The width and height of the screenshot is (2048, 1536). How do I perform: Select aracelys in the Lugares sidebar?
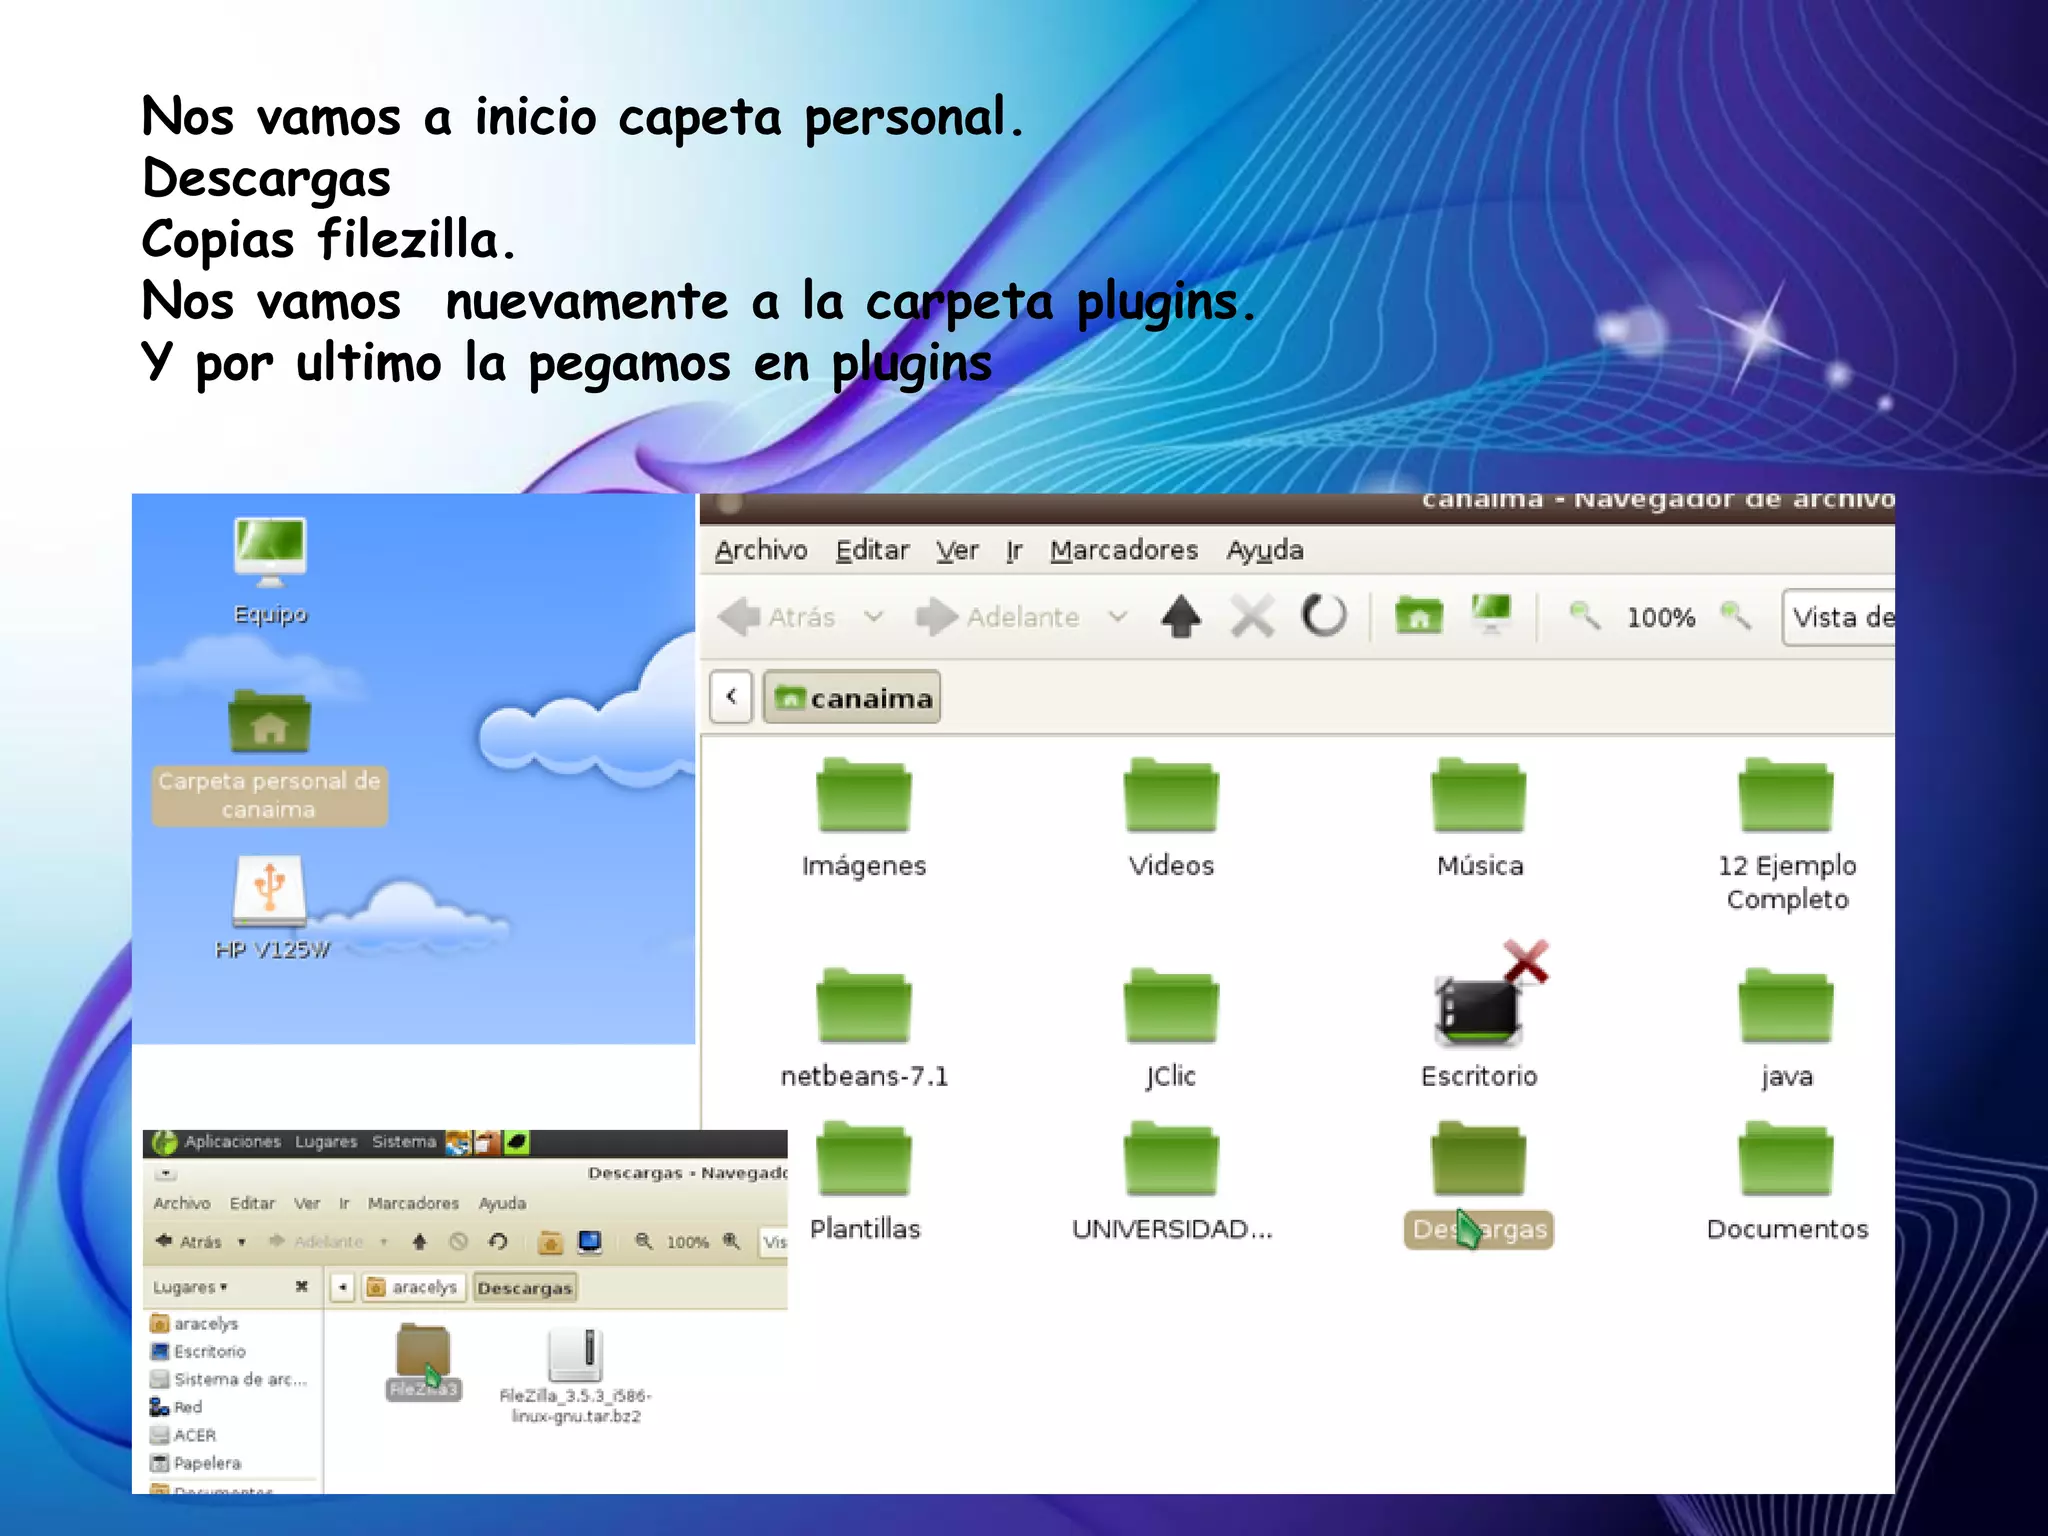tap(195, 1324)
